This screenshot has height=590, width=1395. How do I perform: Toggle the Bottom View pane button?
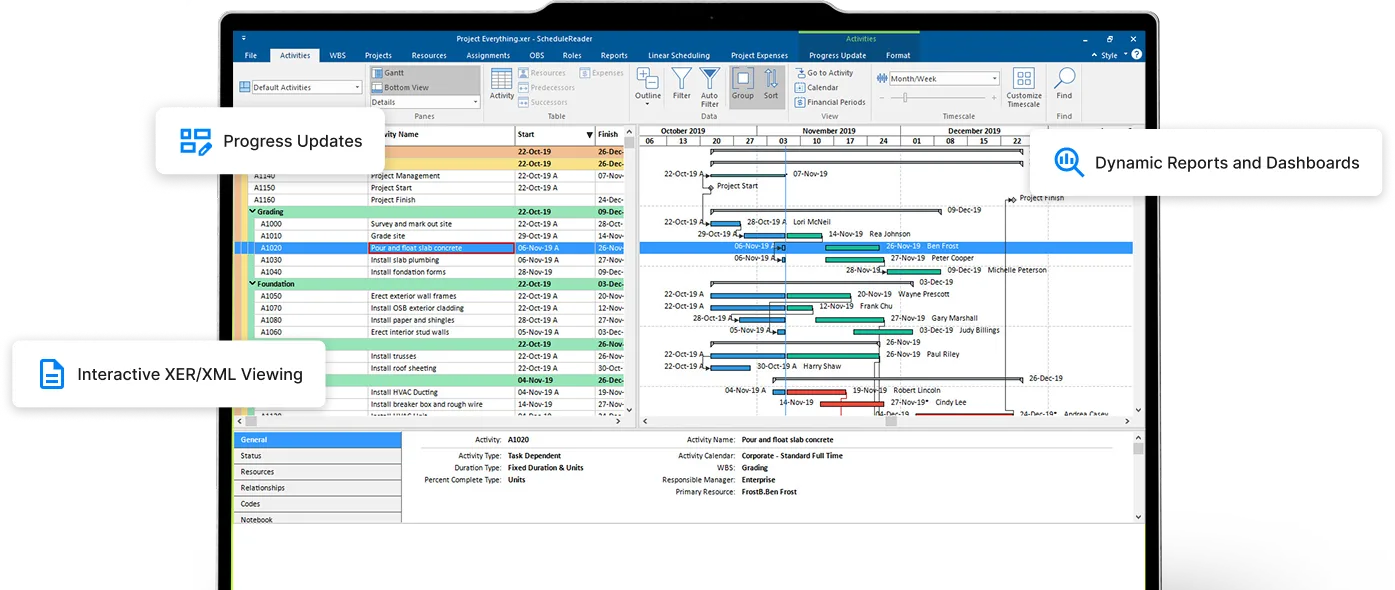pyautogui.click(x=424, y=87)
